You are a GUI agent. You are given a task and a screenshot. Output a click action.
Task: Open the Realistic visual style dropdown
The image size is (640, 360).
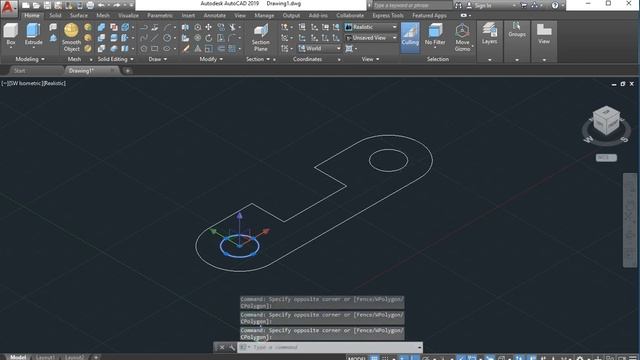point(371,27)
